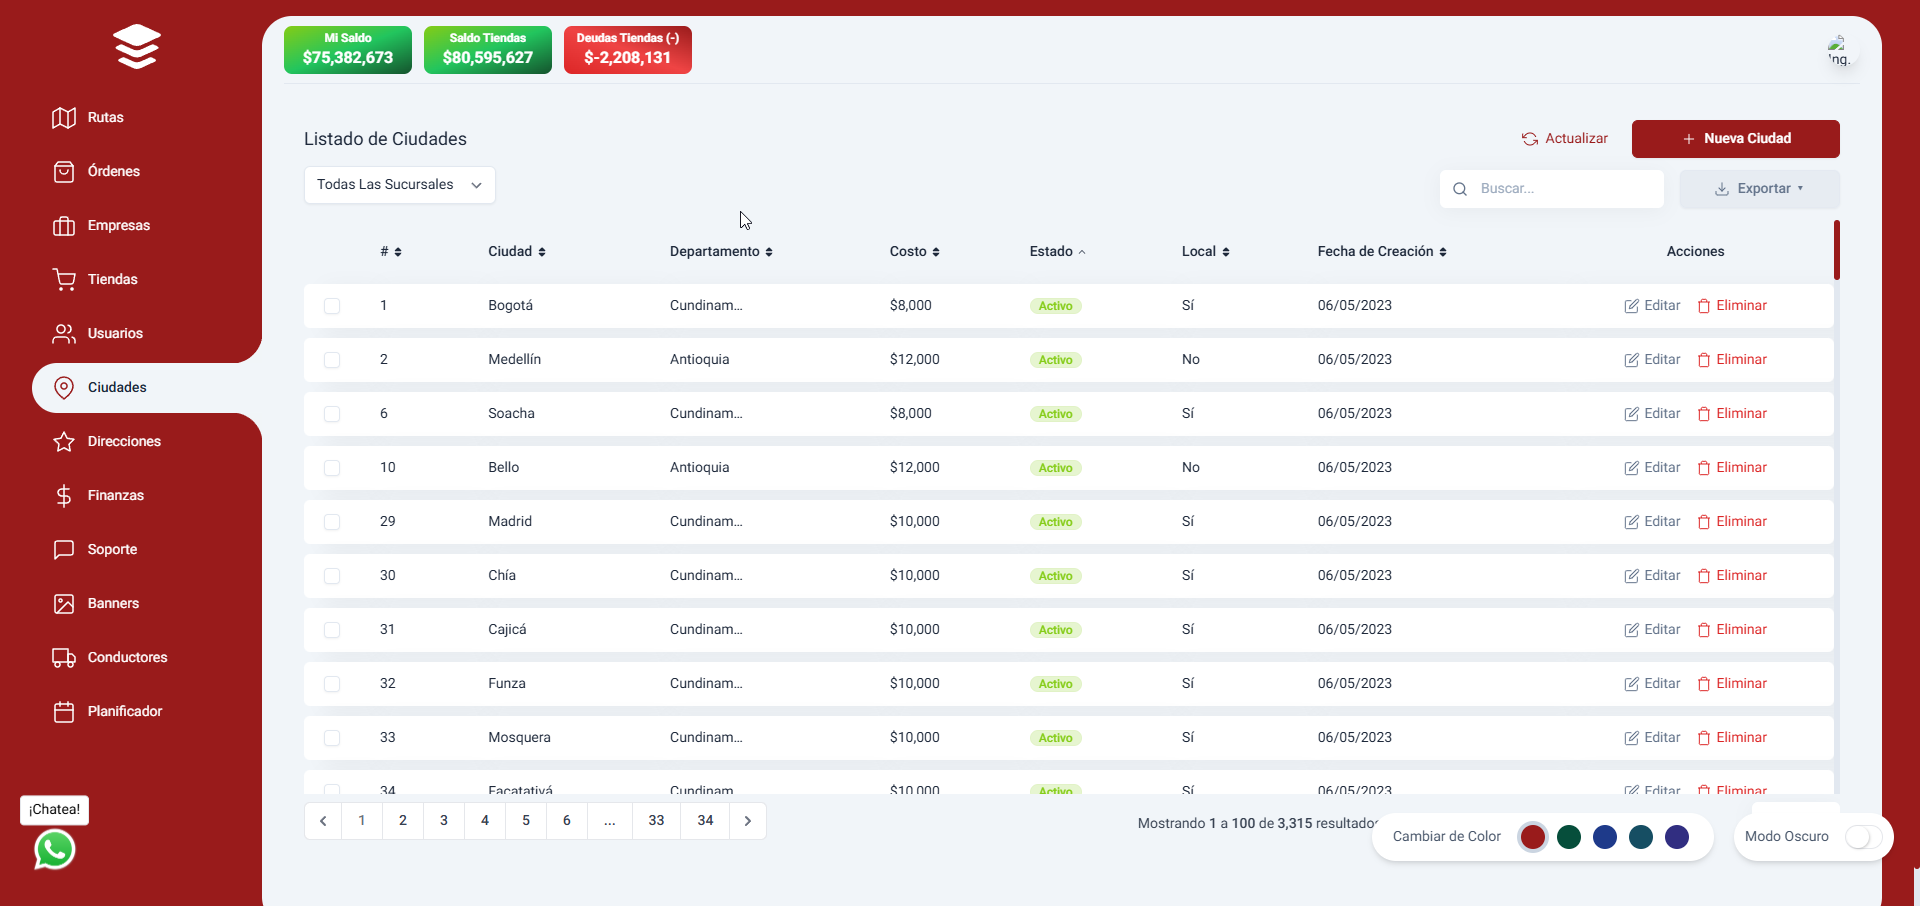1920x906 pixels.
Task: Open the Planificador calendar section
Action: (x=124, y=711)
